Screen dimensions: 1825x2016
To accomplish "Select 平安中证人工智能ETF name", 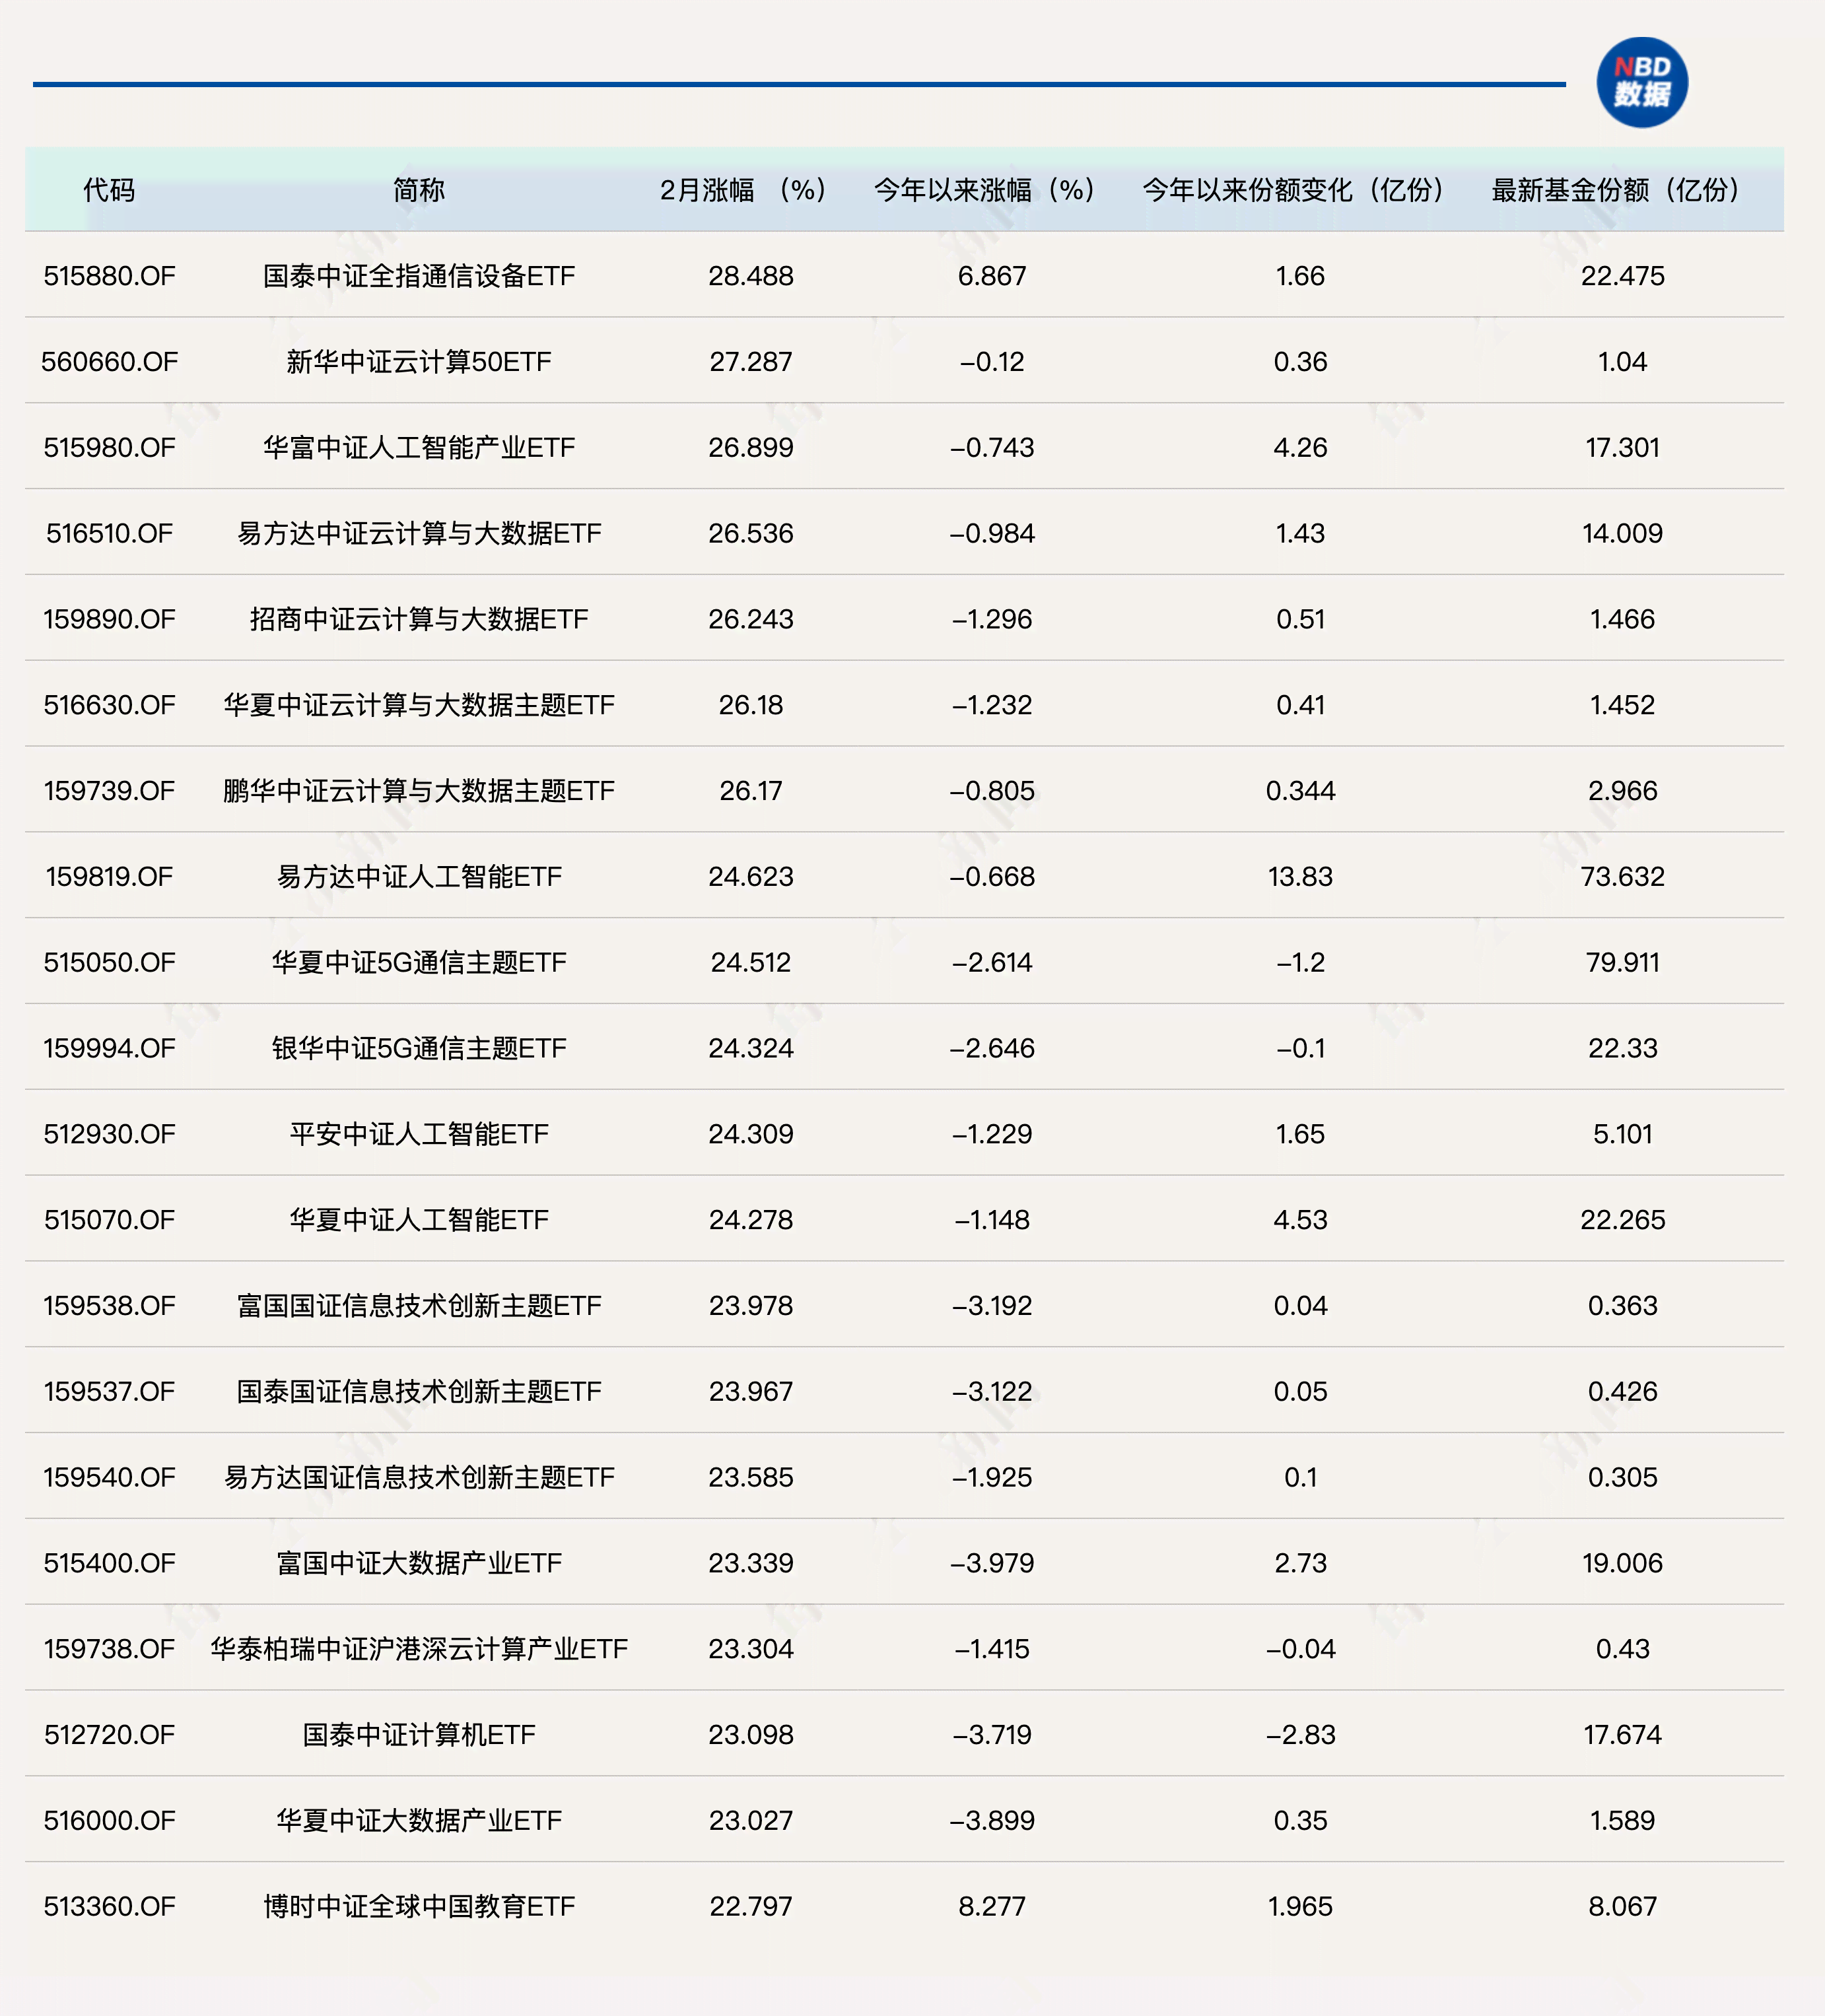I will tap(419, 1134).
